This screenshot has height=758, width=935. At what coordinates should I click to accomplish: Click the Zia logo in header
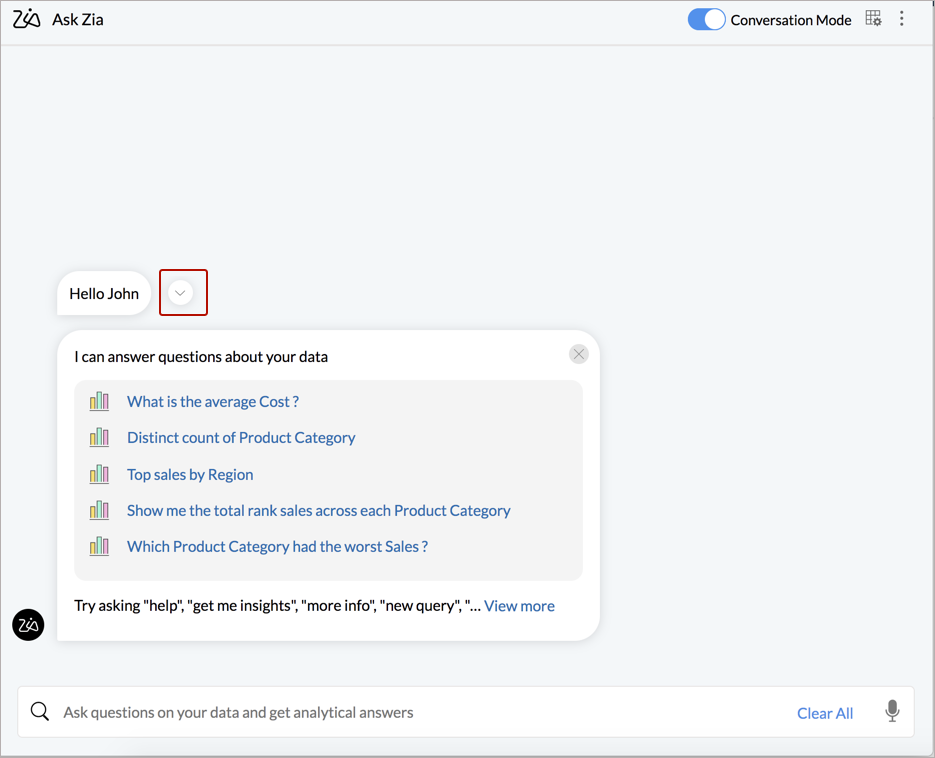pos(27,19)
